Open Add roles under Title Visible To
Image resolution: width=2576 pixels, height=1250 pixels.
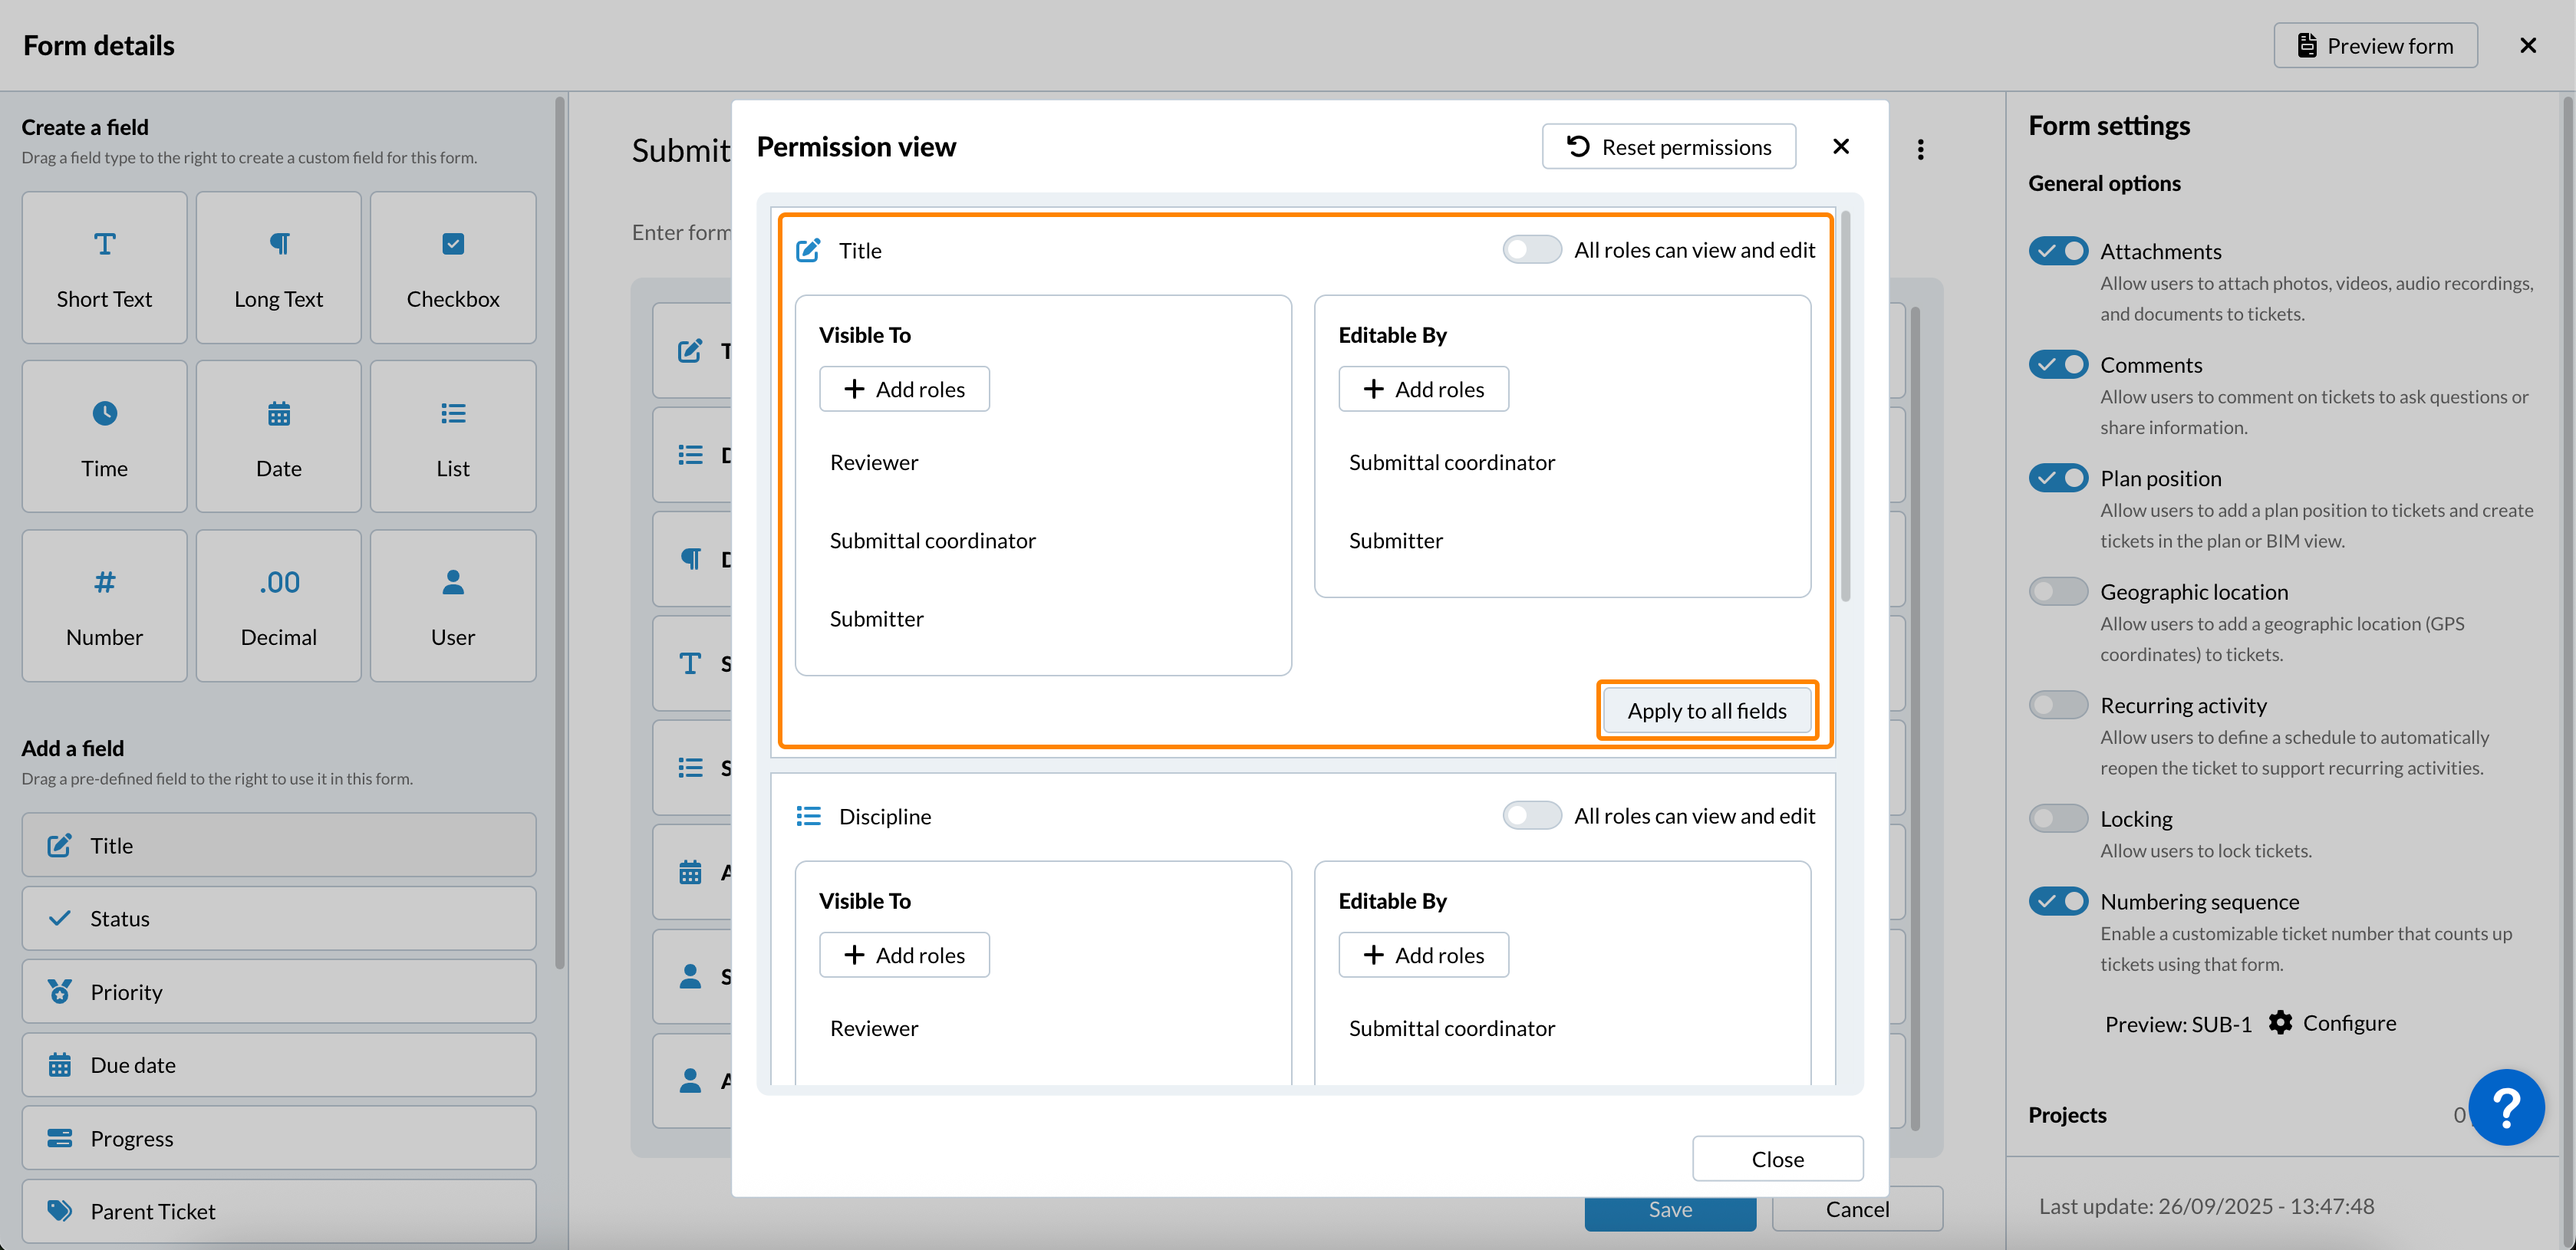(904, 389)
